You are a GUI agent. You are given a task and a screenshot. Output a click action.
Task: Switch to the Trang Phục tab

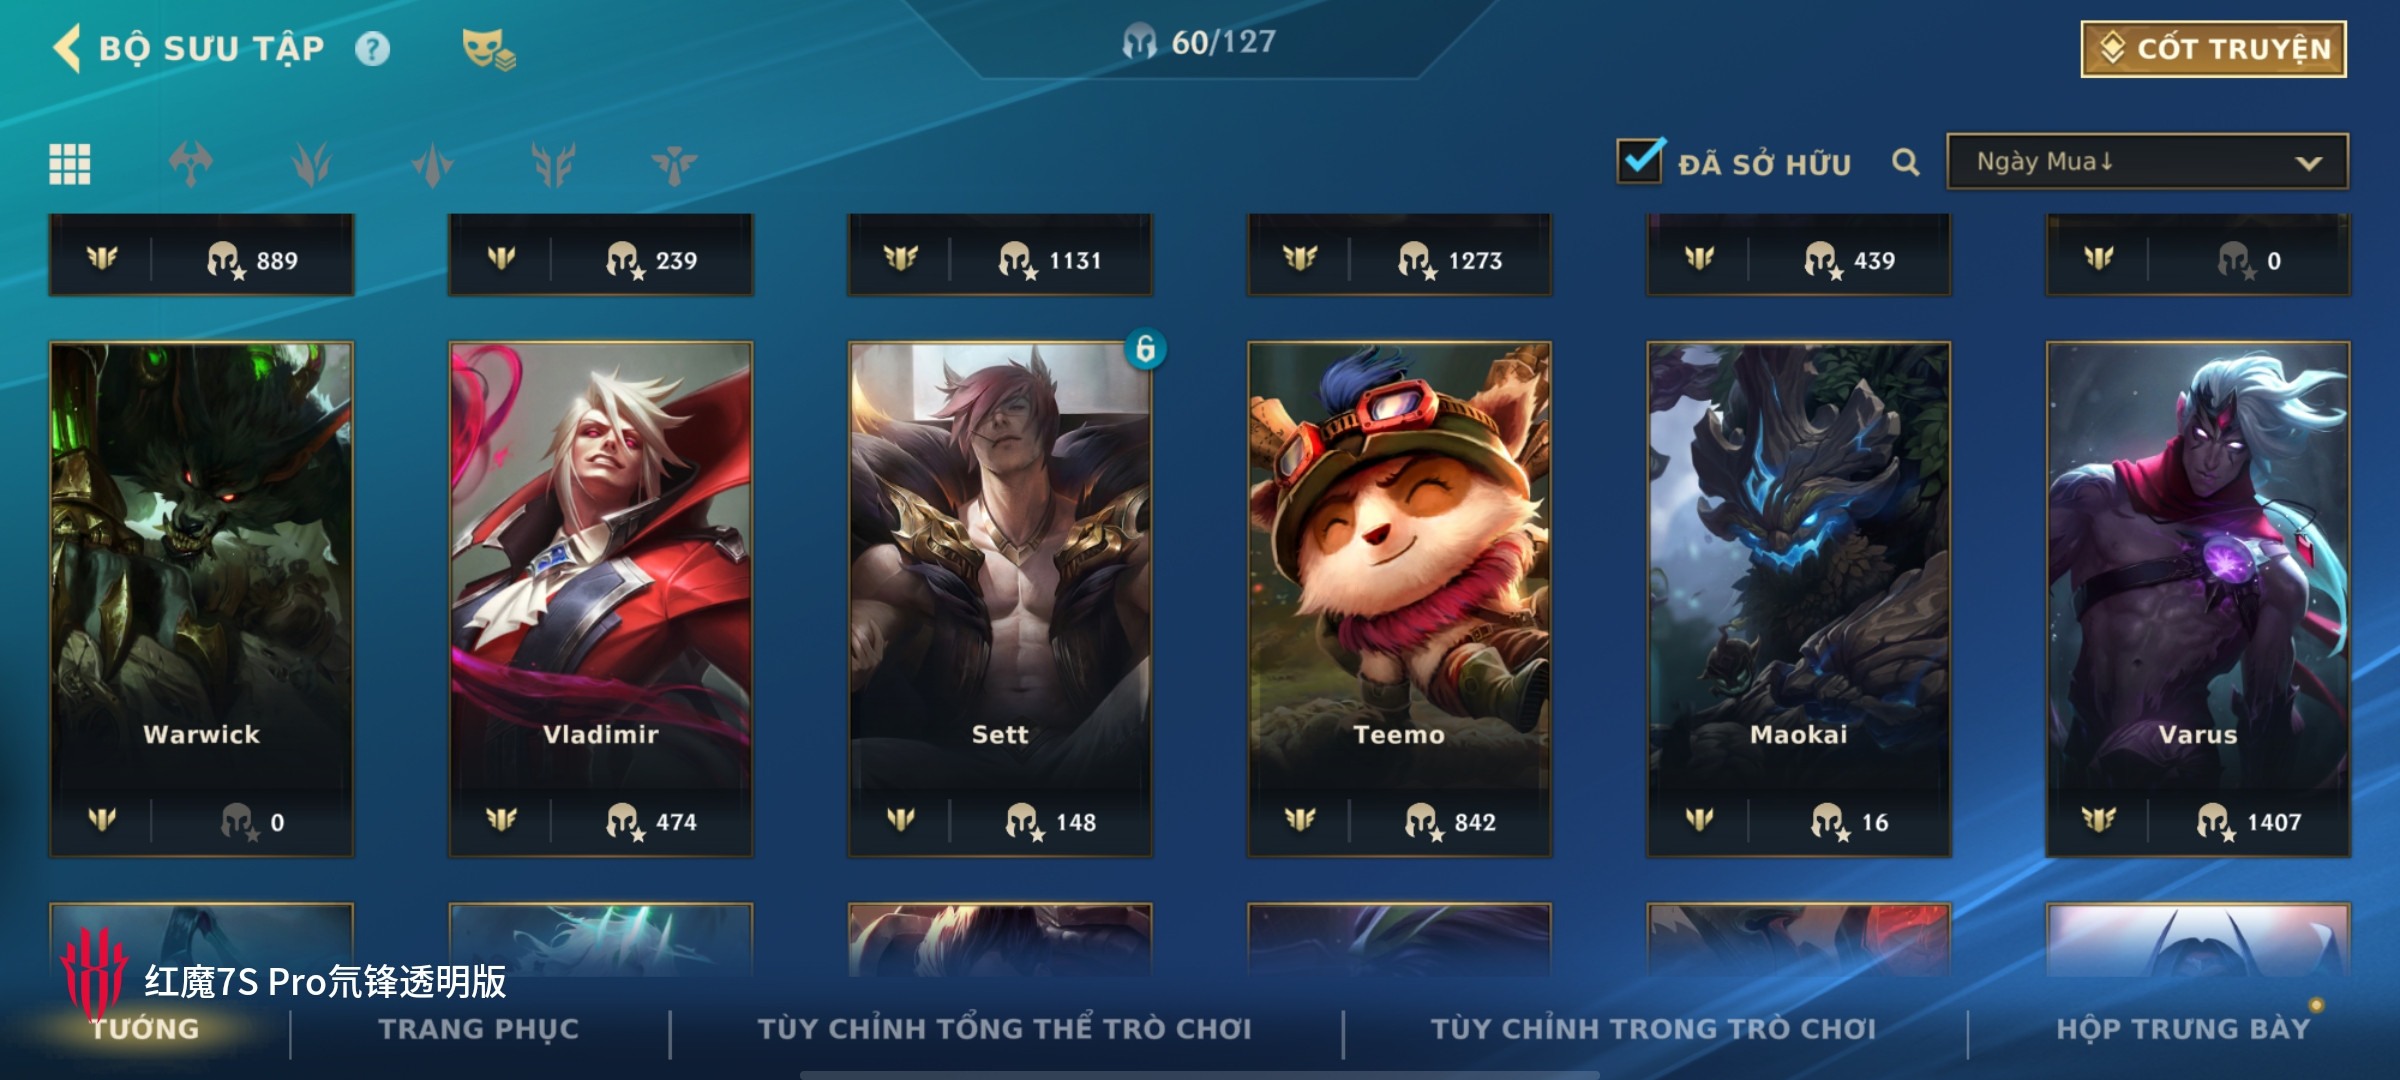479,1029
